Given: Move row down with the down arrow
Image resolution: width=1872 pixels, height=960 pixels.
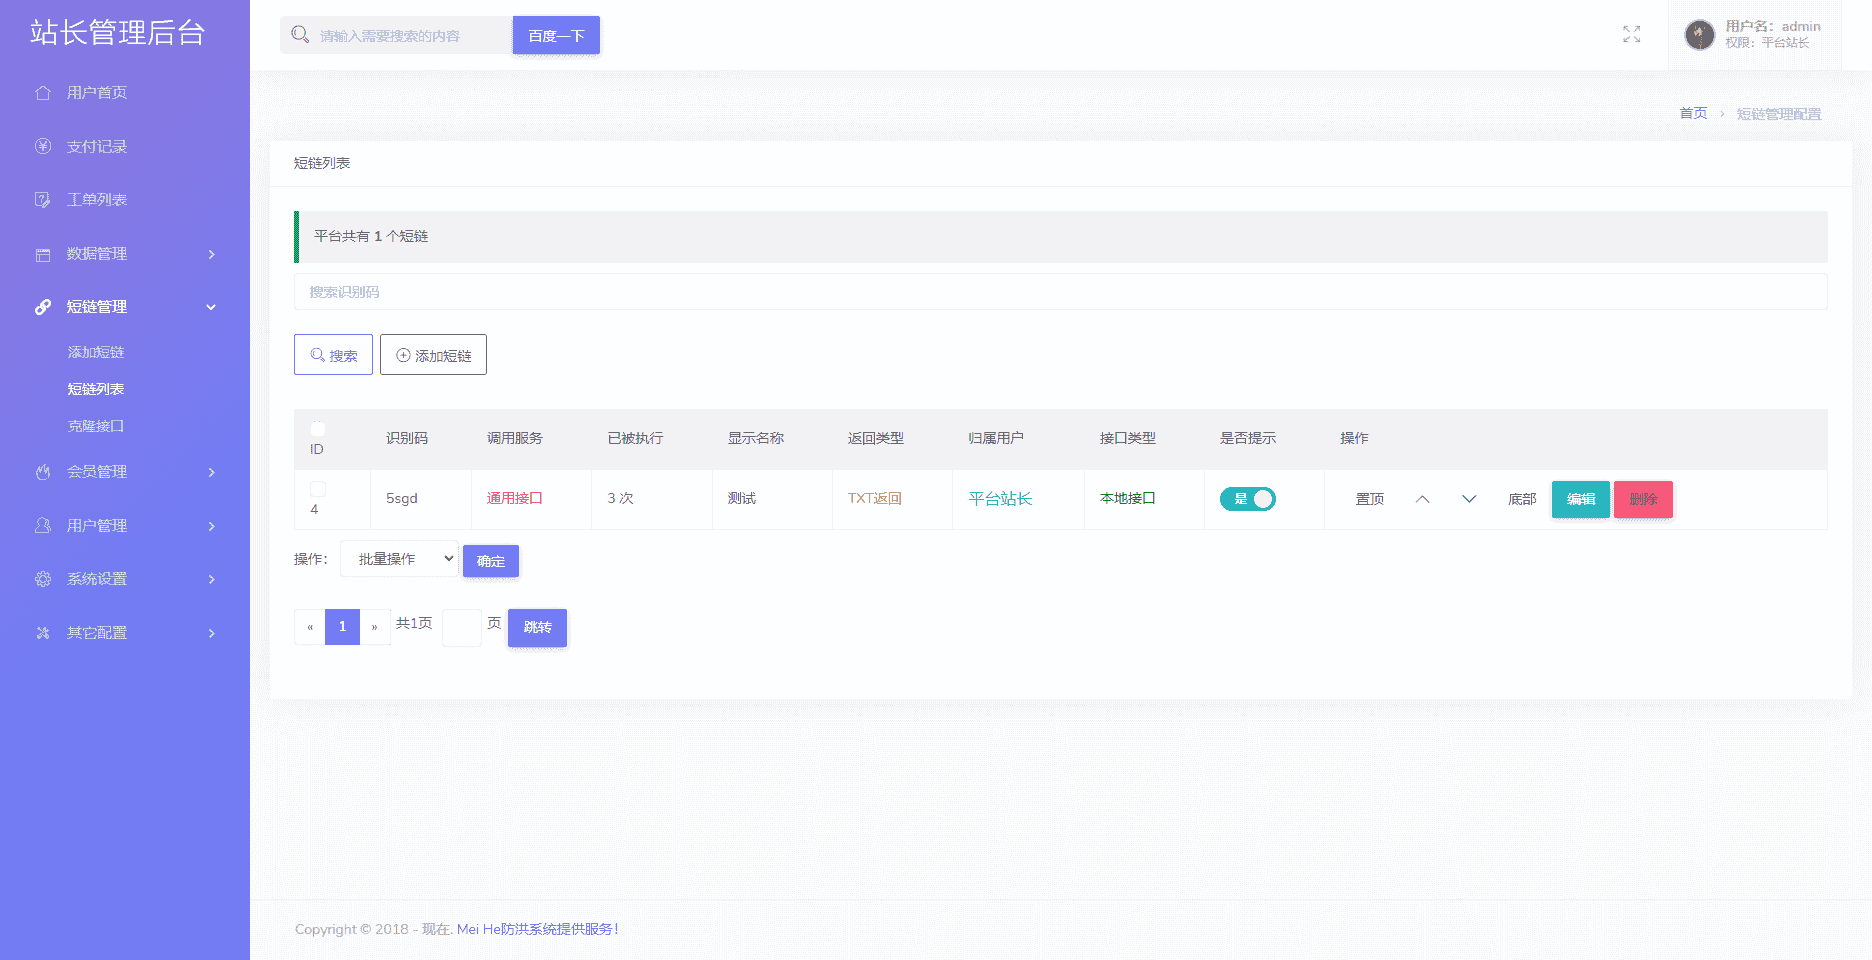Looking at the screenshot, I should click(x=1468, y=499).
